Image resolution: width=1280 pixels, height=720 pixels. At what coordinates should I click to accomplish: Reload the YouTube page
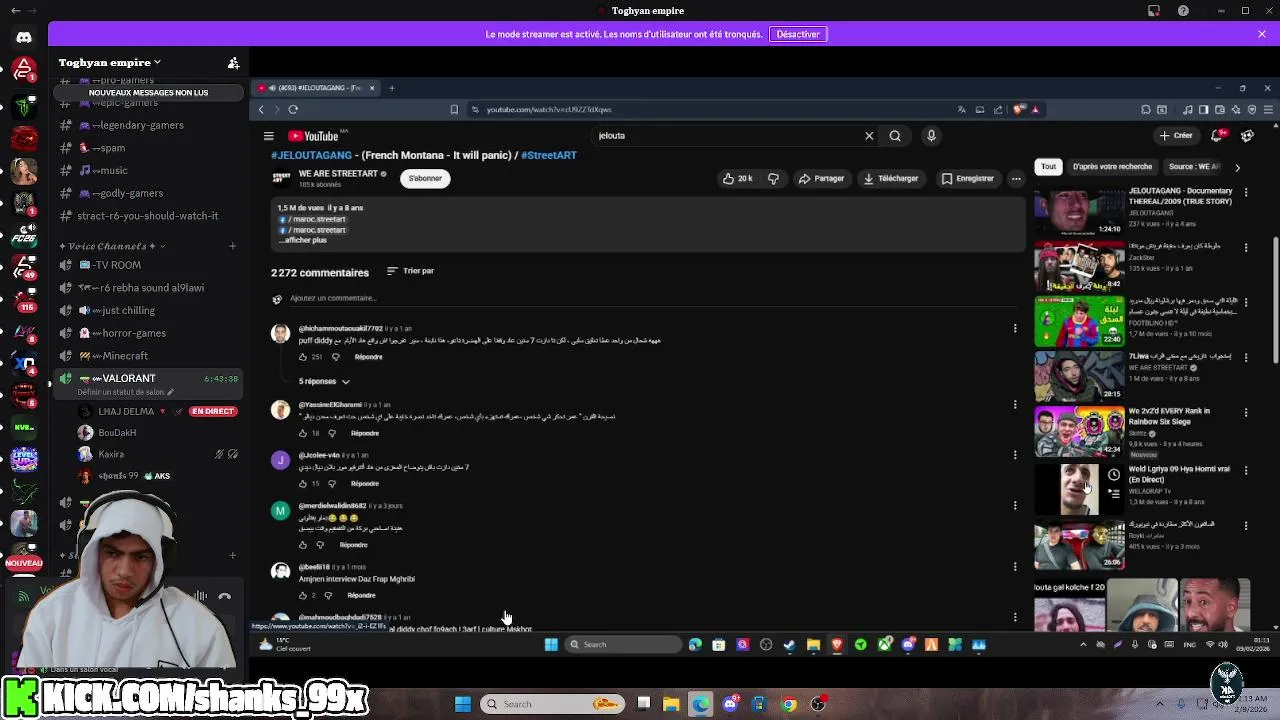coord(293,109)
